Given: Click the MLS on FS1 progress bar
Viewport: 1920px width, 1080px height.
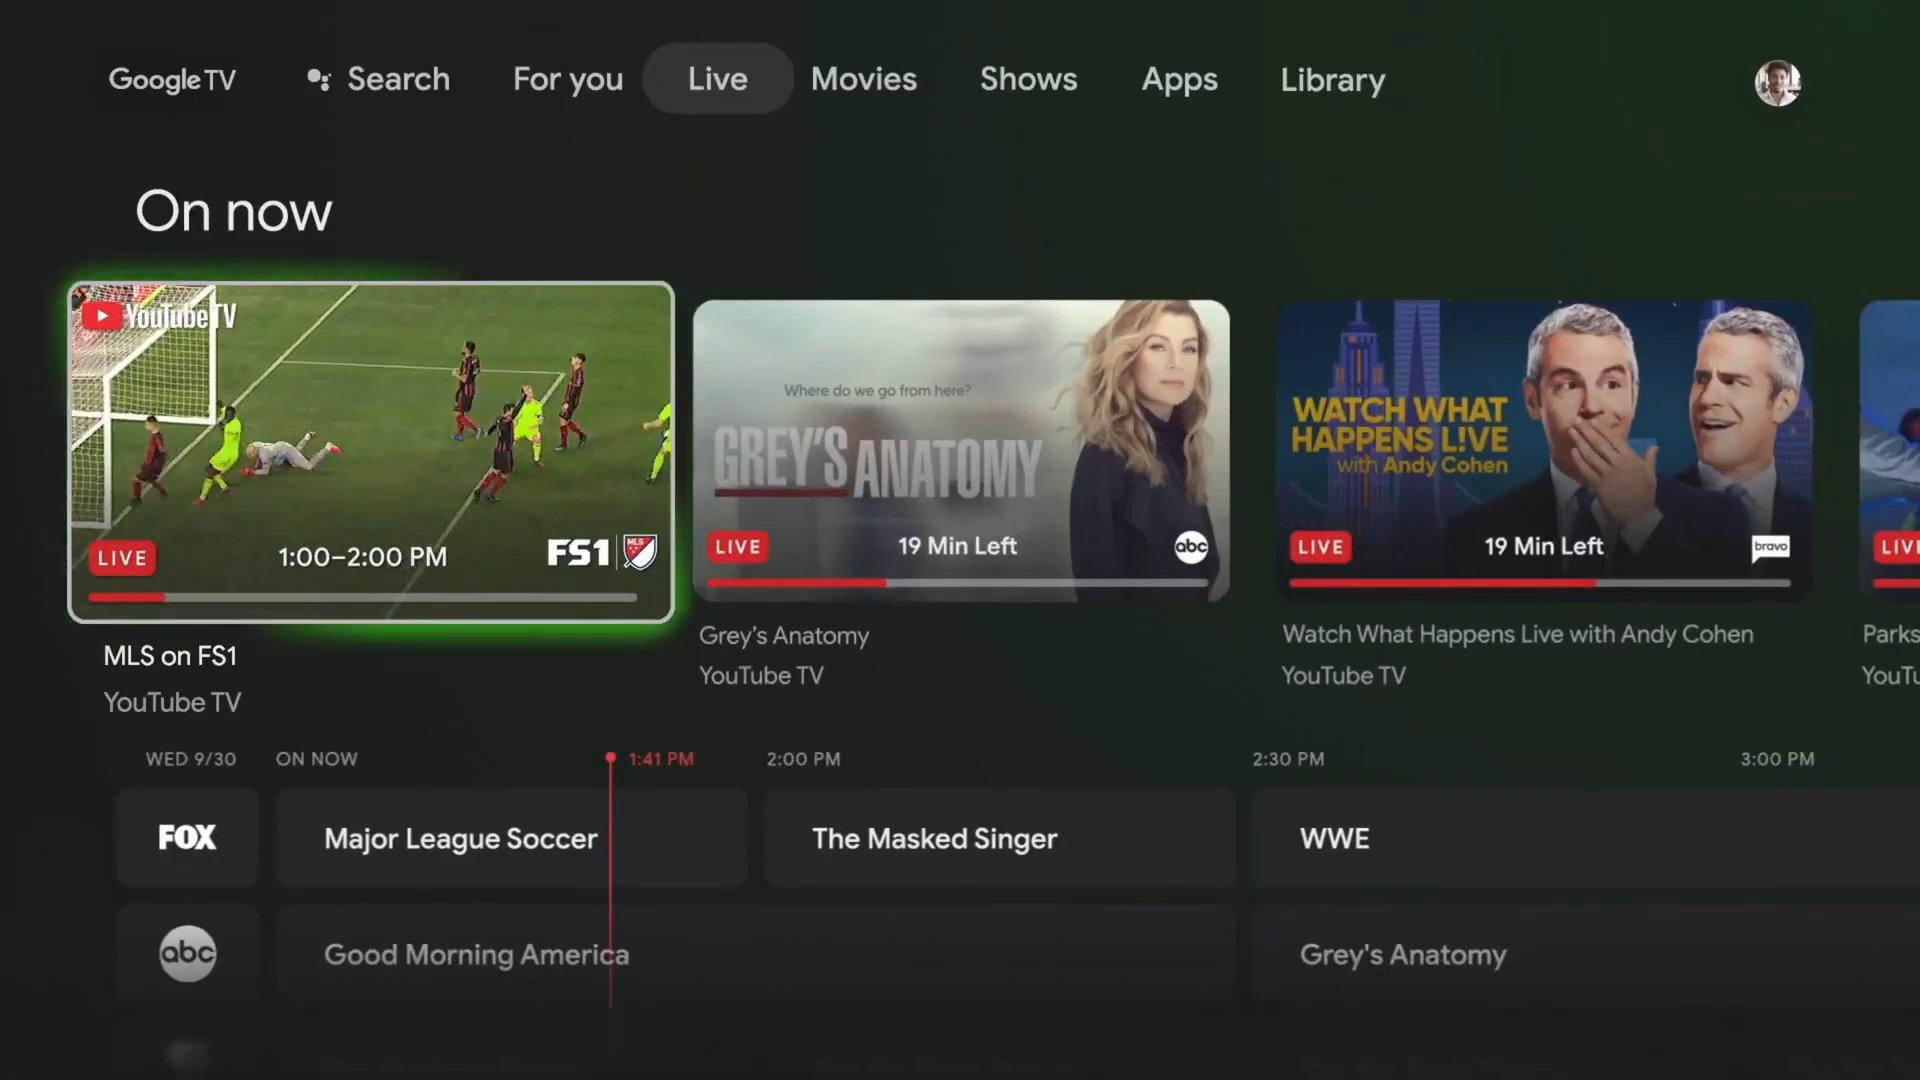Looking at the screenshot, I should [362, 598].
